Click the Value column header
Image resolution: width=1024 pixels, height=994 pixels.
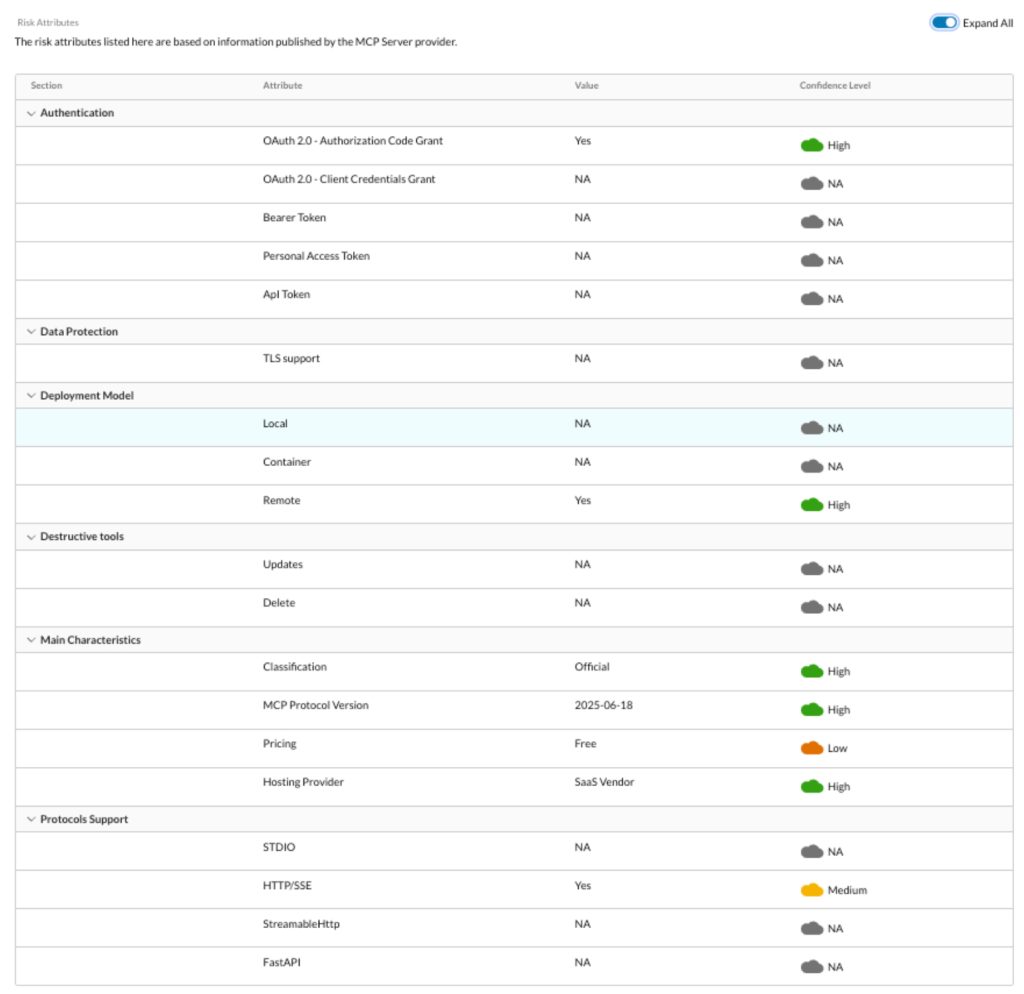point(586,86)
